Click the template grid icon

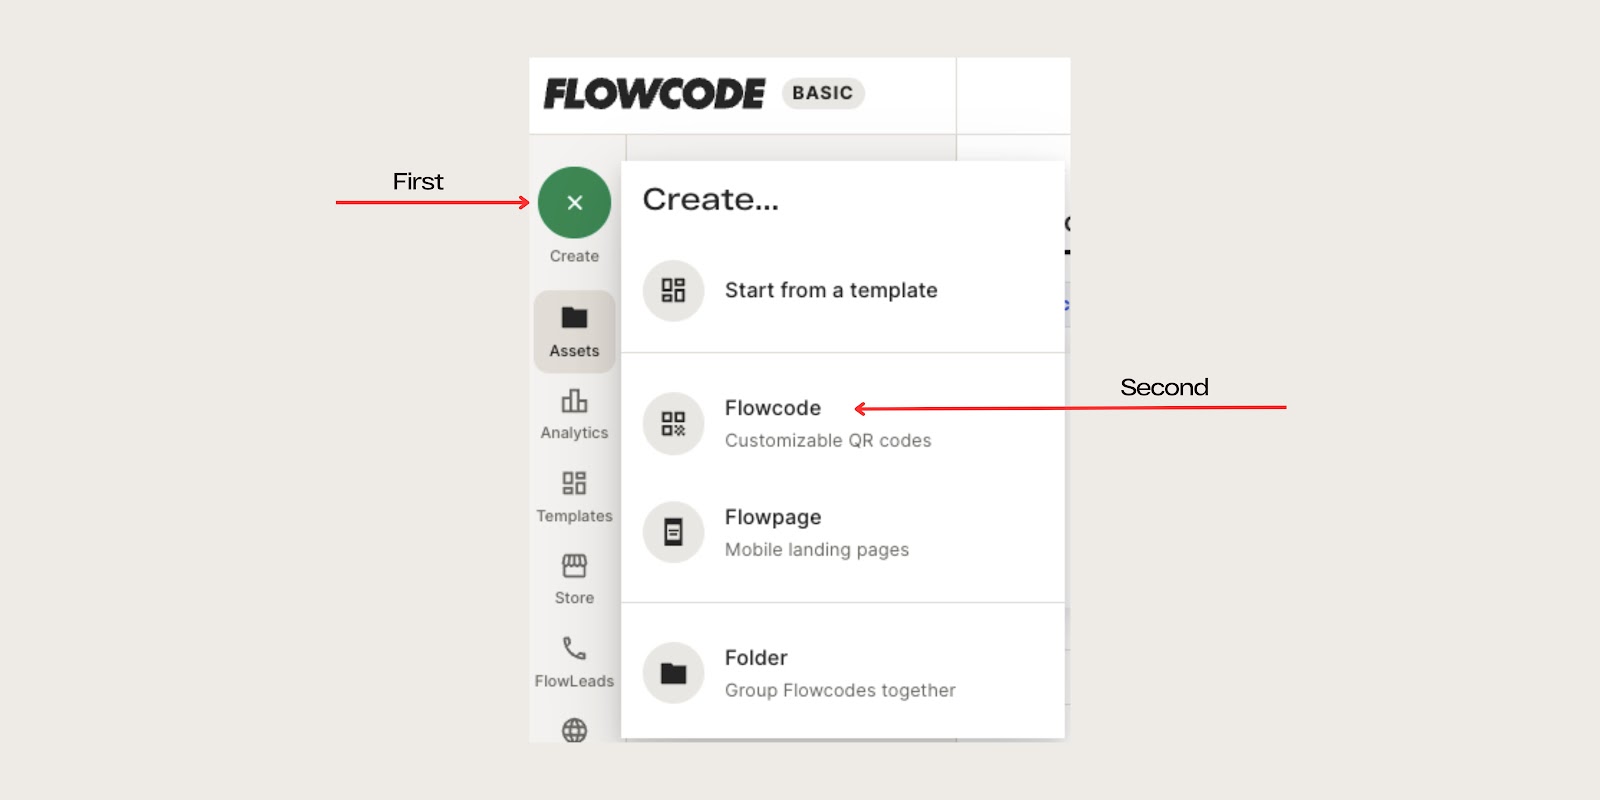click(673, 291)
